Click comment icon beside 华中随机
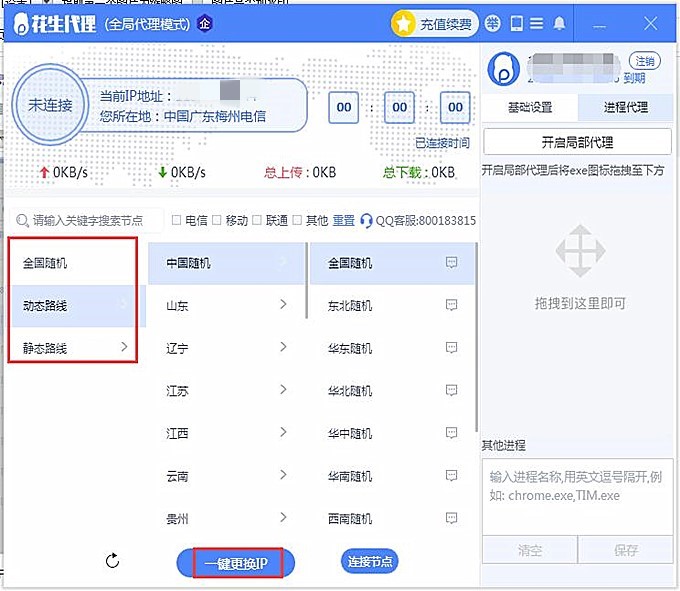 (x=451, y=433)
